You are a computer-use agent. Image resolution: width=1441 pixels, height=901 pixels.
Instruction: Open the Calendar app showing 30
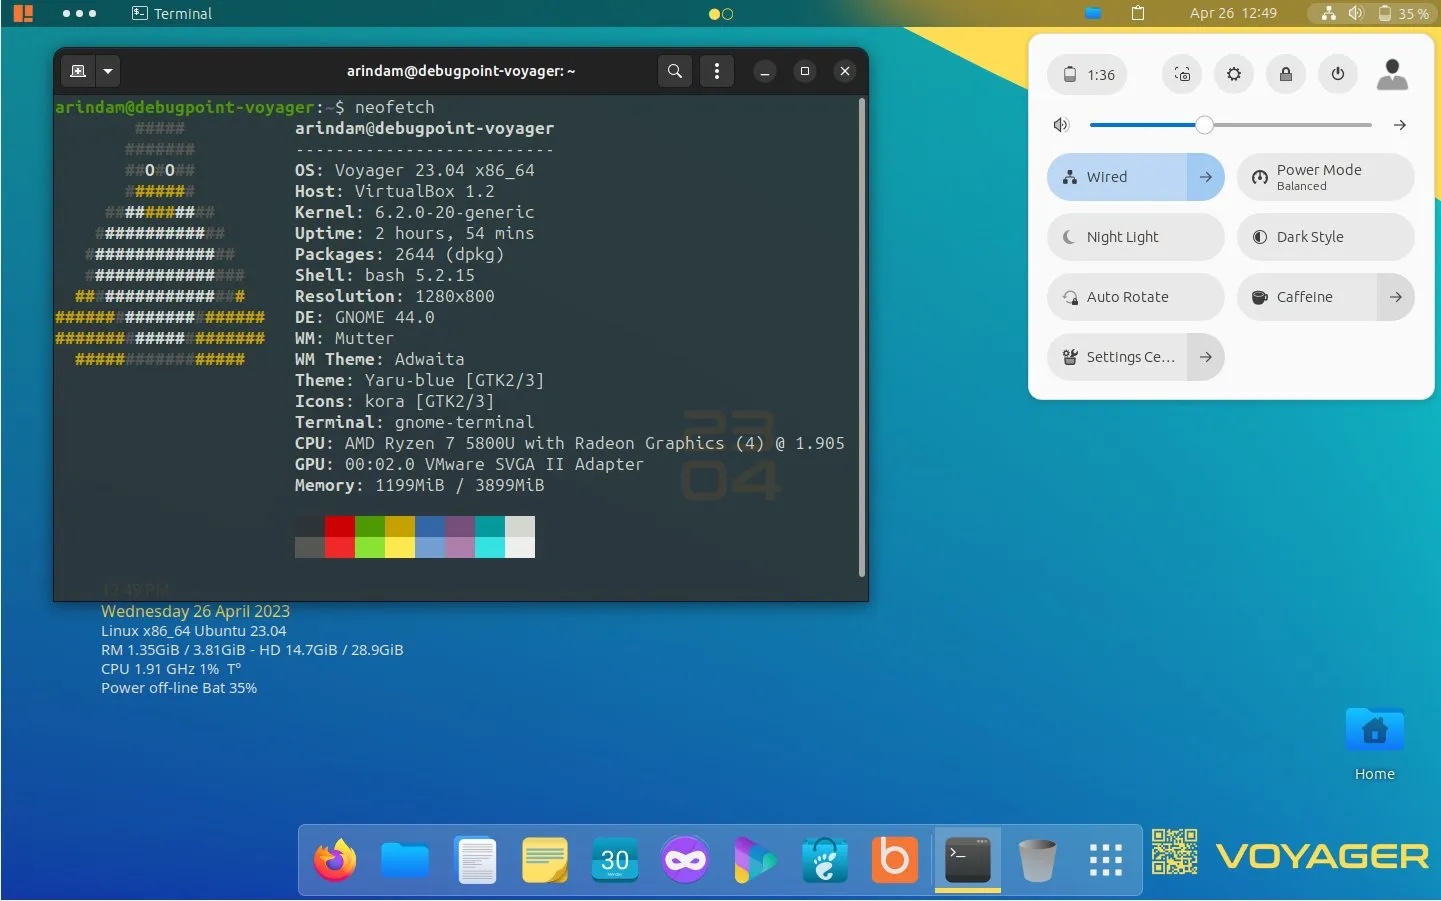pos(614,860)
